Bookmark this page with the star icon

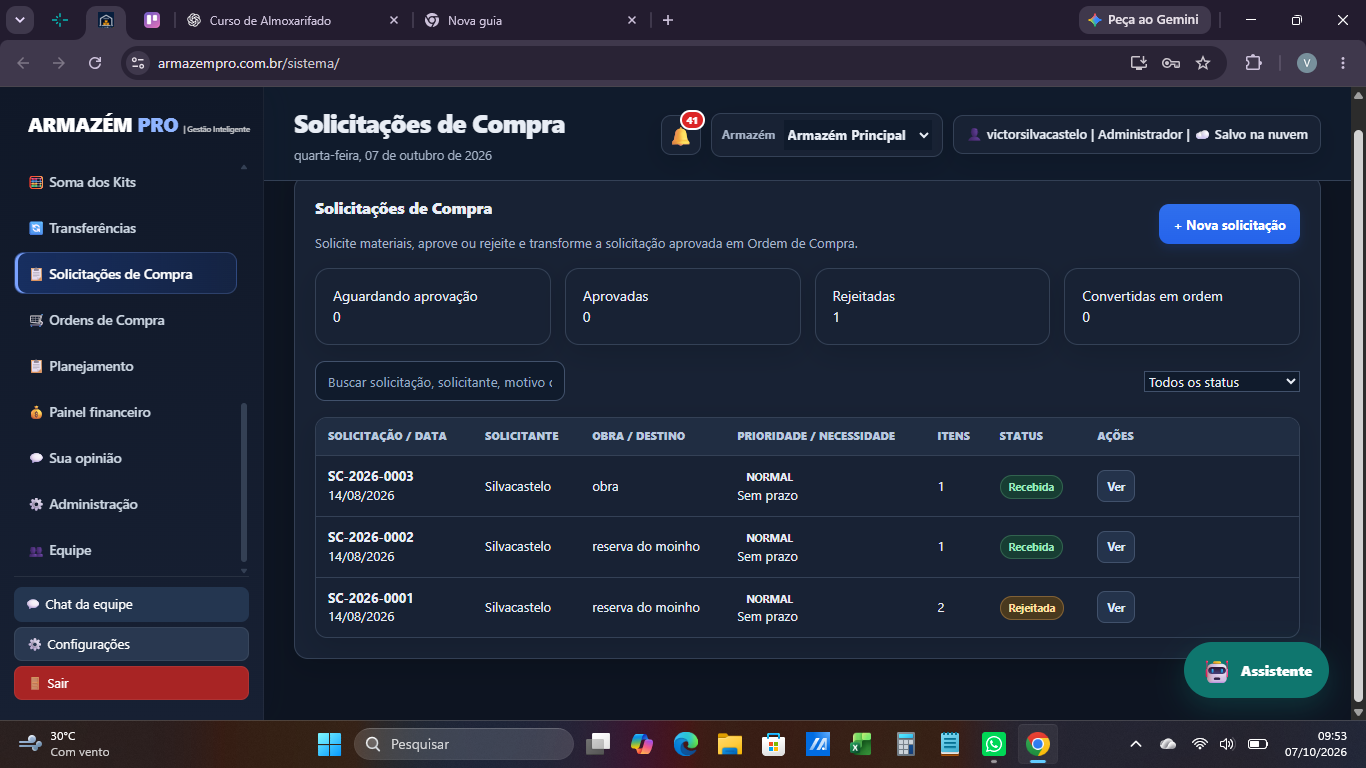click(x=1203, y=63)
